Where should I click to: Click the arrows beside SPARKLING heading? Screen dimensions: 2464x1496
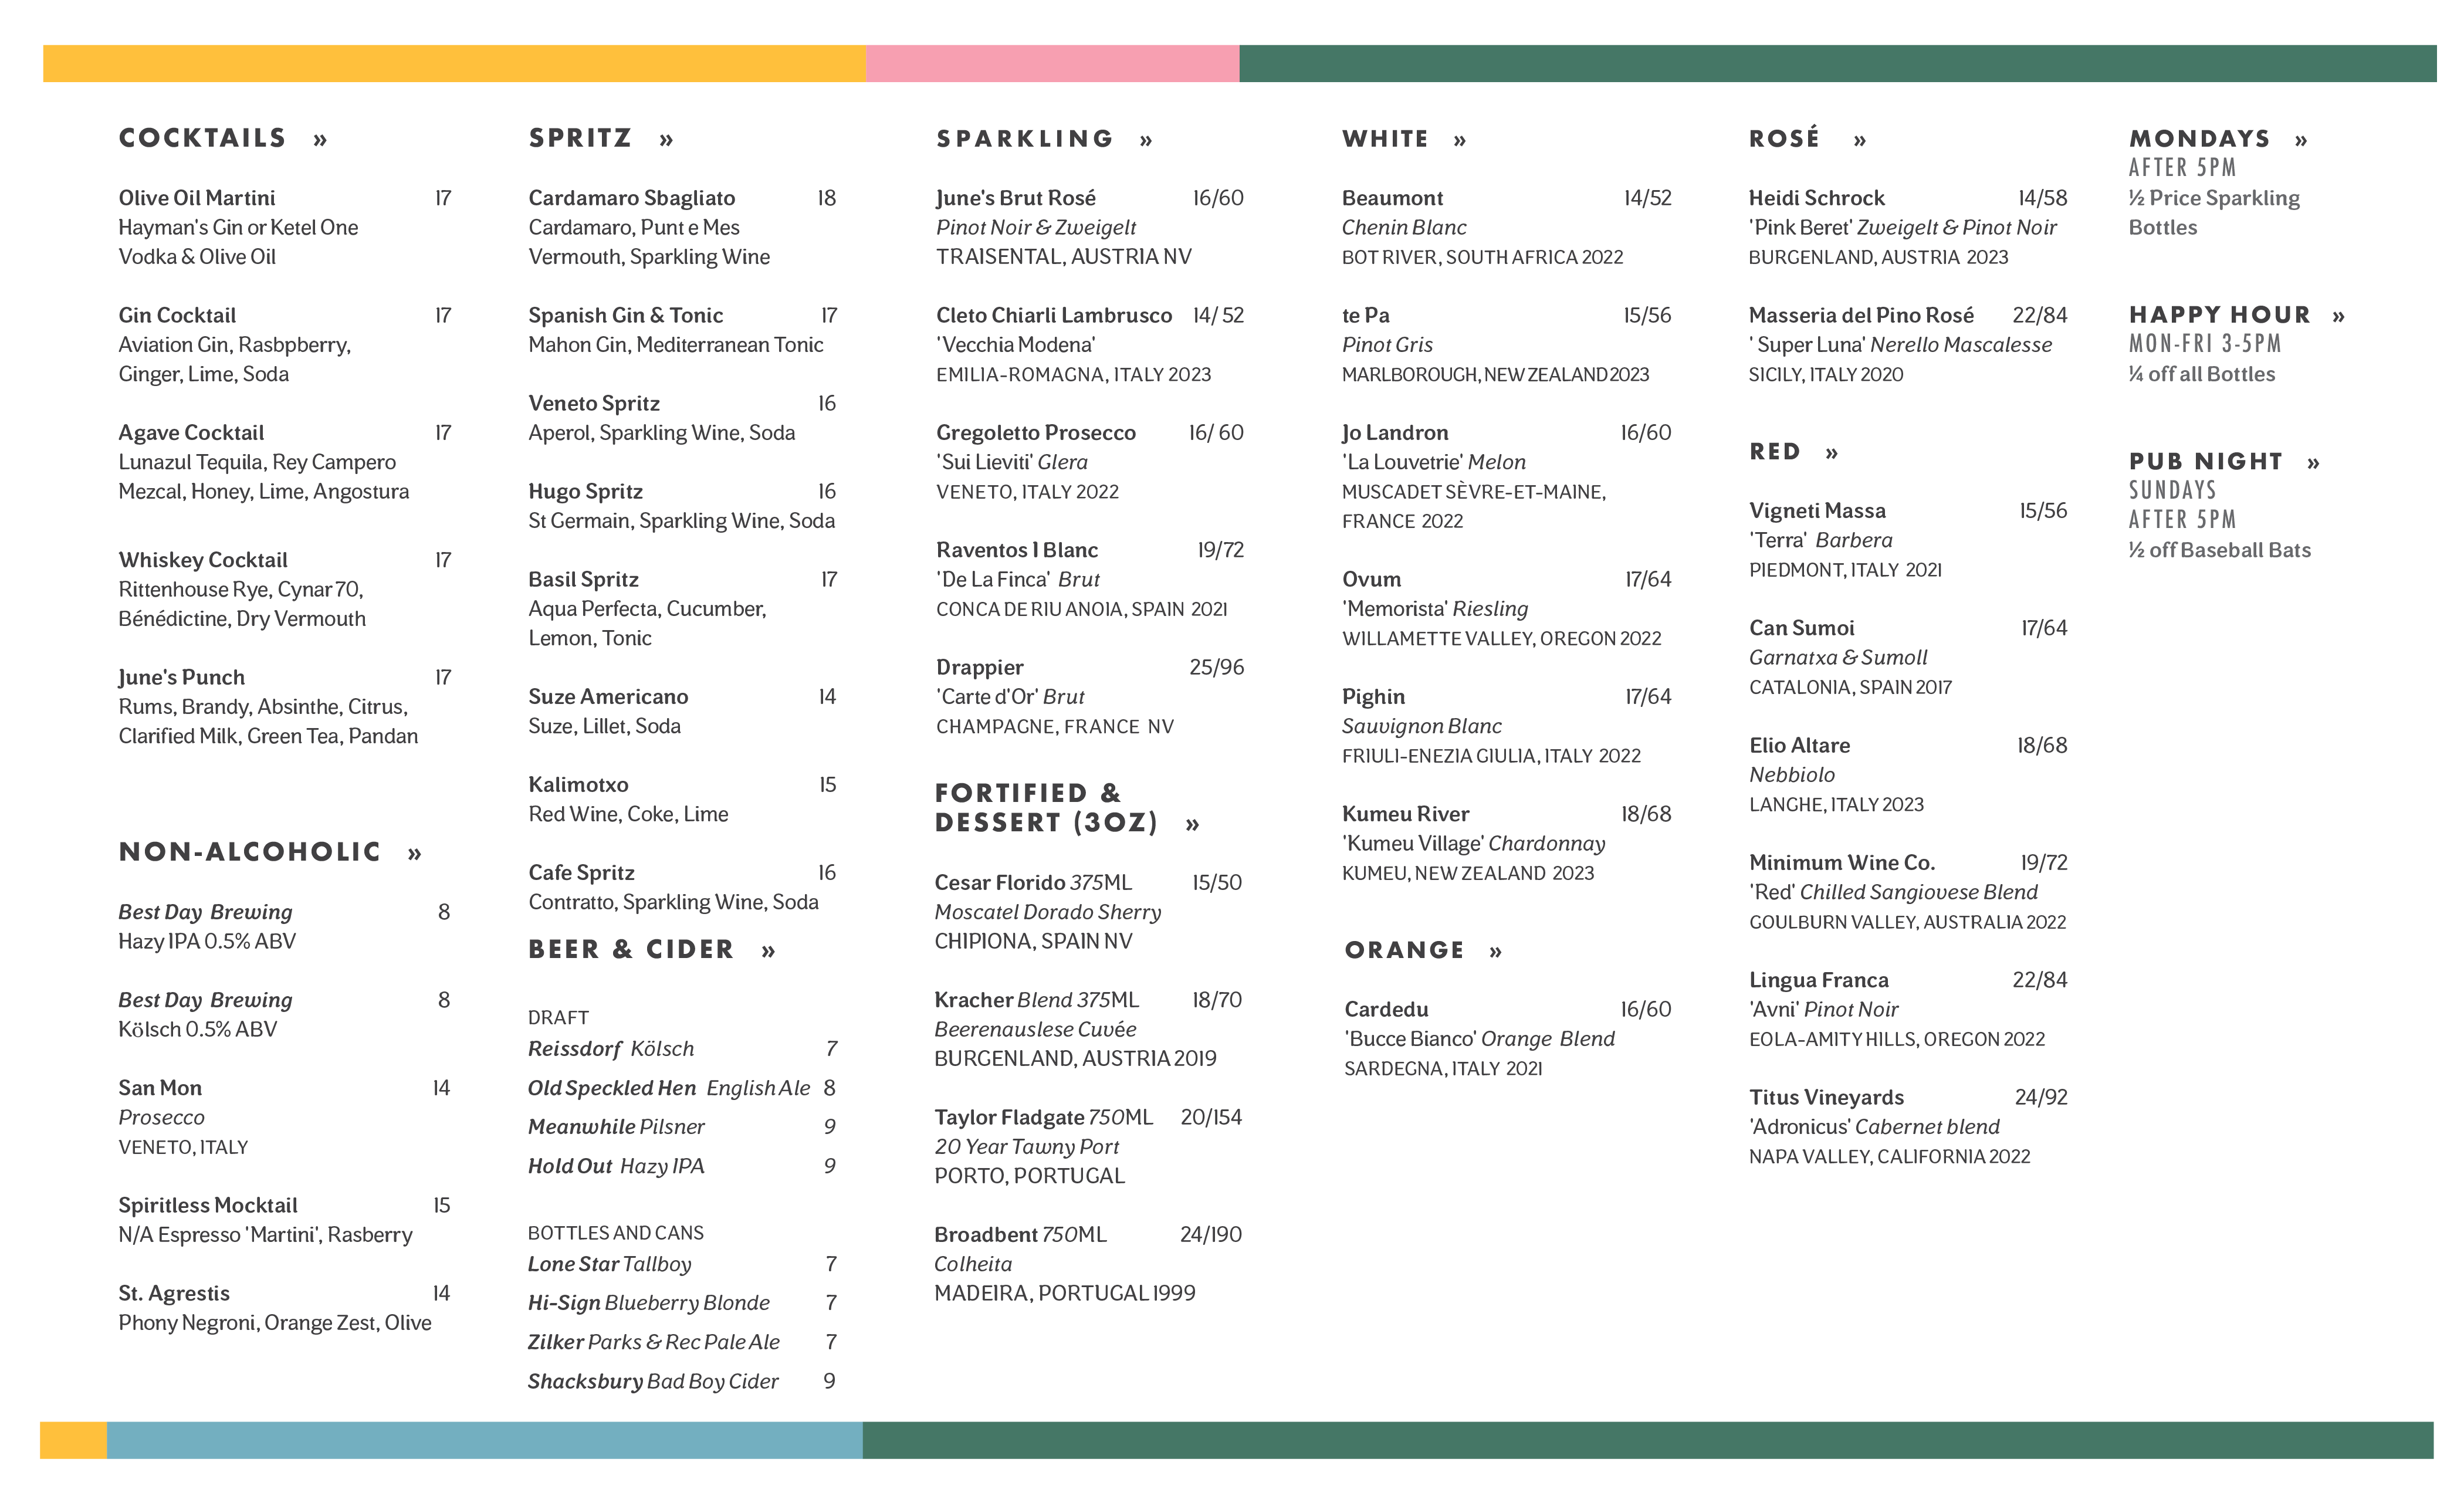[x=1146, y=141]
